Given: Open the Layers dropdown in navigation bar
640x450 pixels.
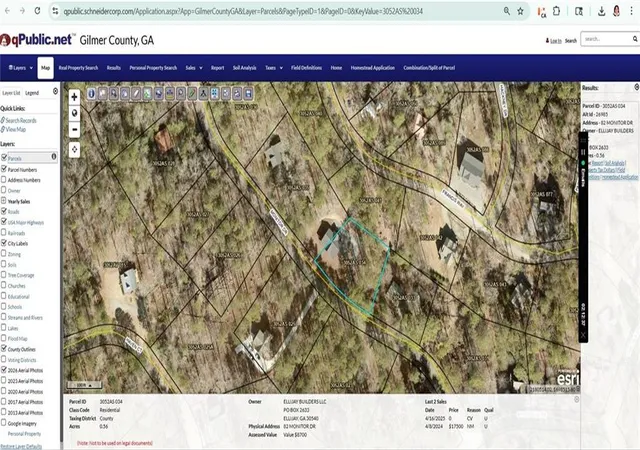Looking at the screenshot, I should coord(20,68).
